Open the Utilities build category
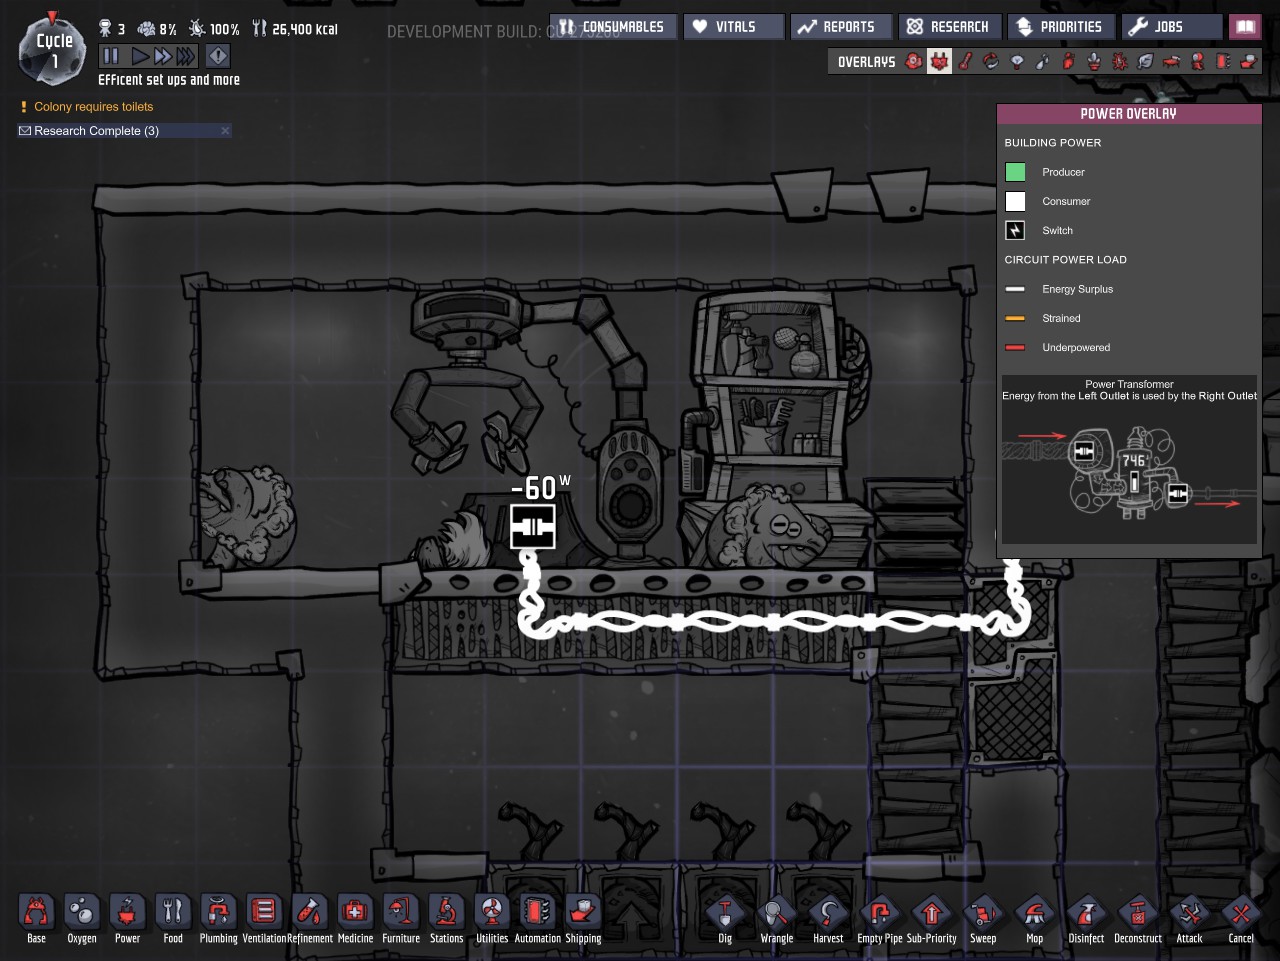The image size is (1280, 961). (x=492, y=919)
